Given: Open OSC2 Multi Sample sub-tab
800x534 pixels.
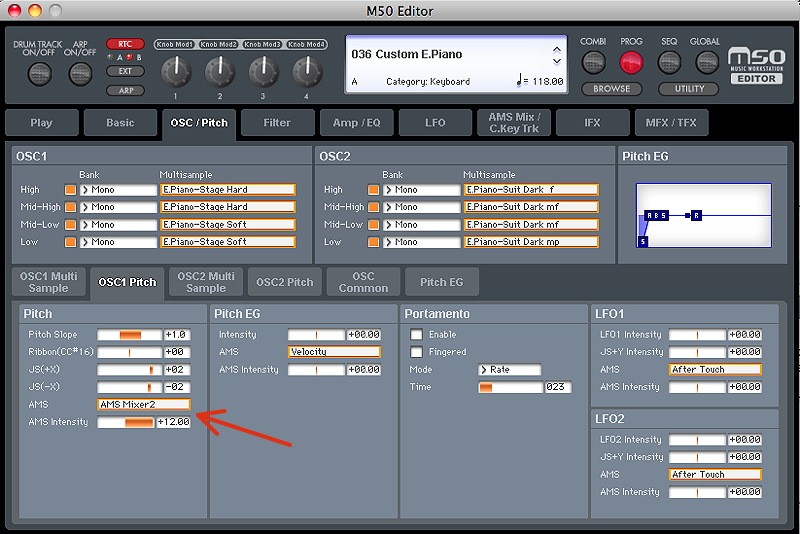Looking at the screenshot, I should pyautogui.click(x=206, y=282).
